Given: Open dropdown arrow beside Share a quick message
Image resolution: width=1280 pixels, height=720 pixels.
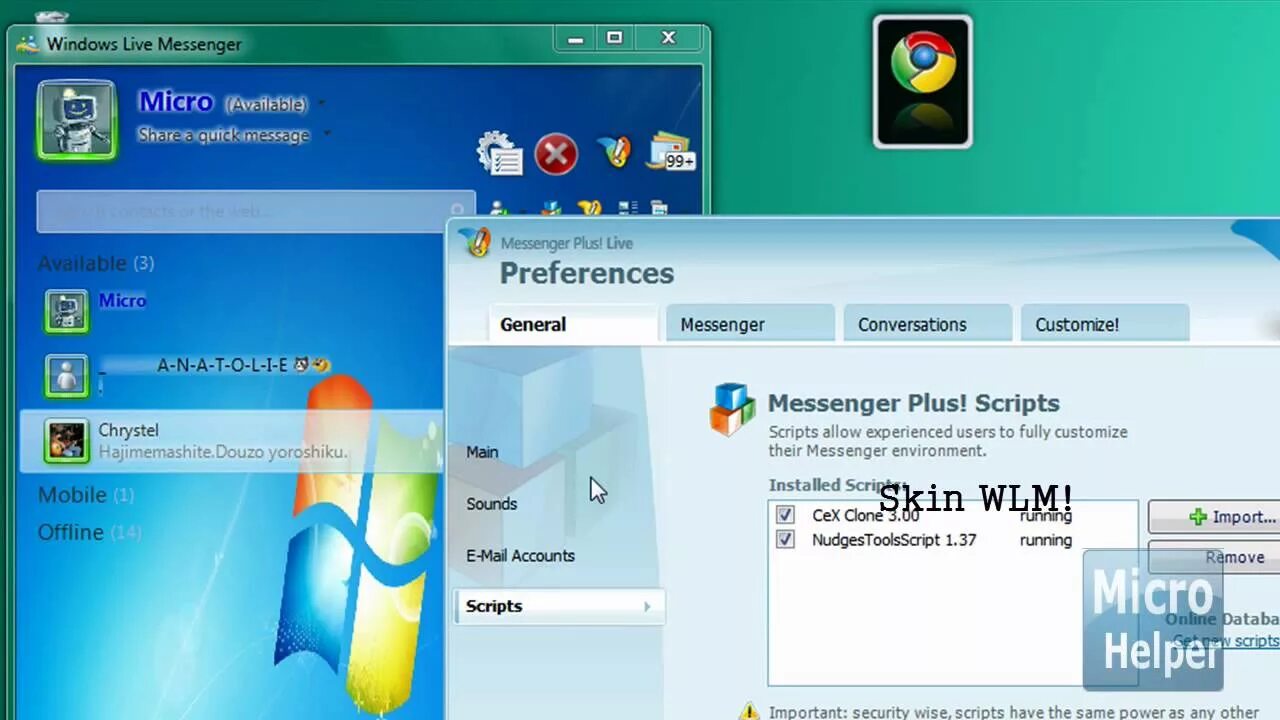Looking at the screenshot, I should [x=327, y=135].
